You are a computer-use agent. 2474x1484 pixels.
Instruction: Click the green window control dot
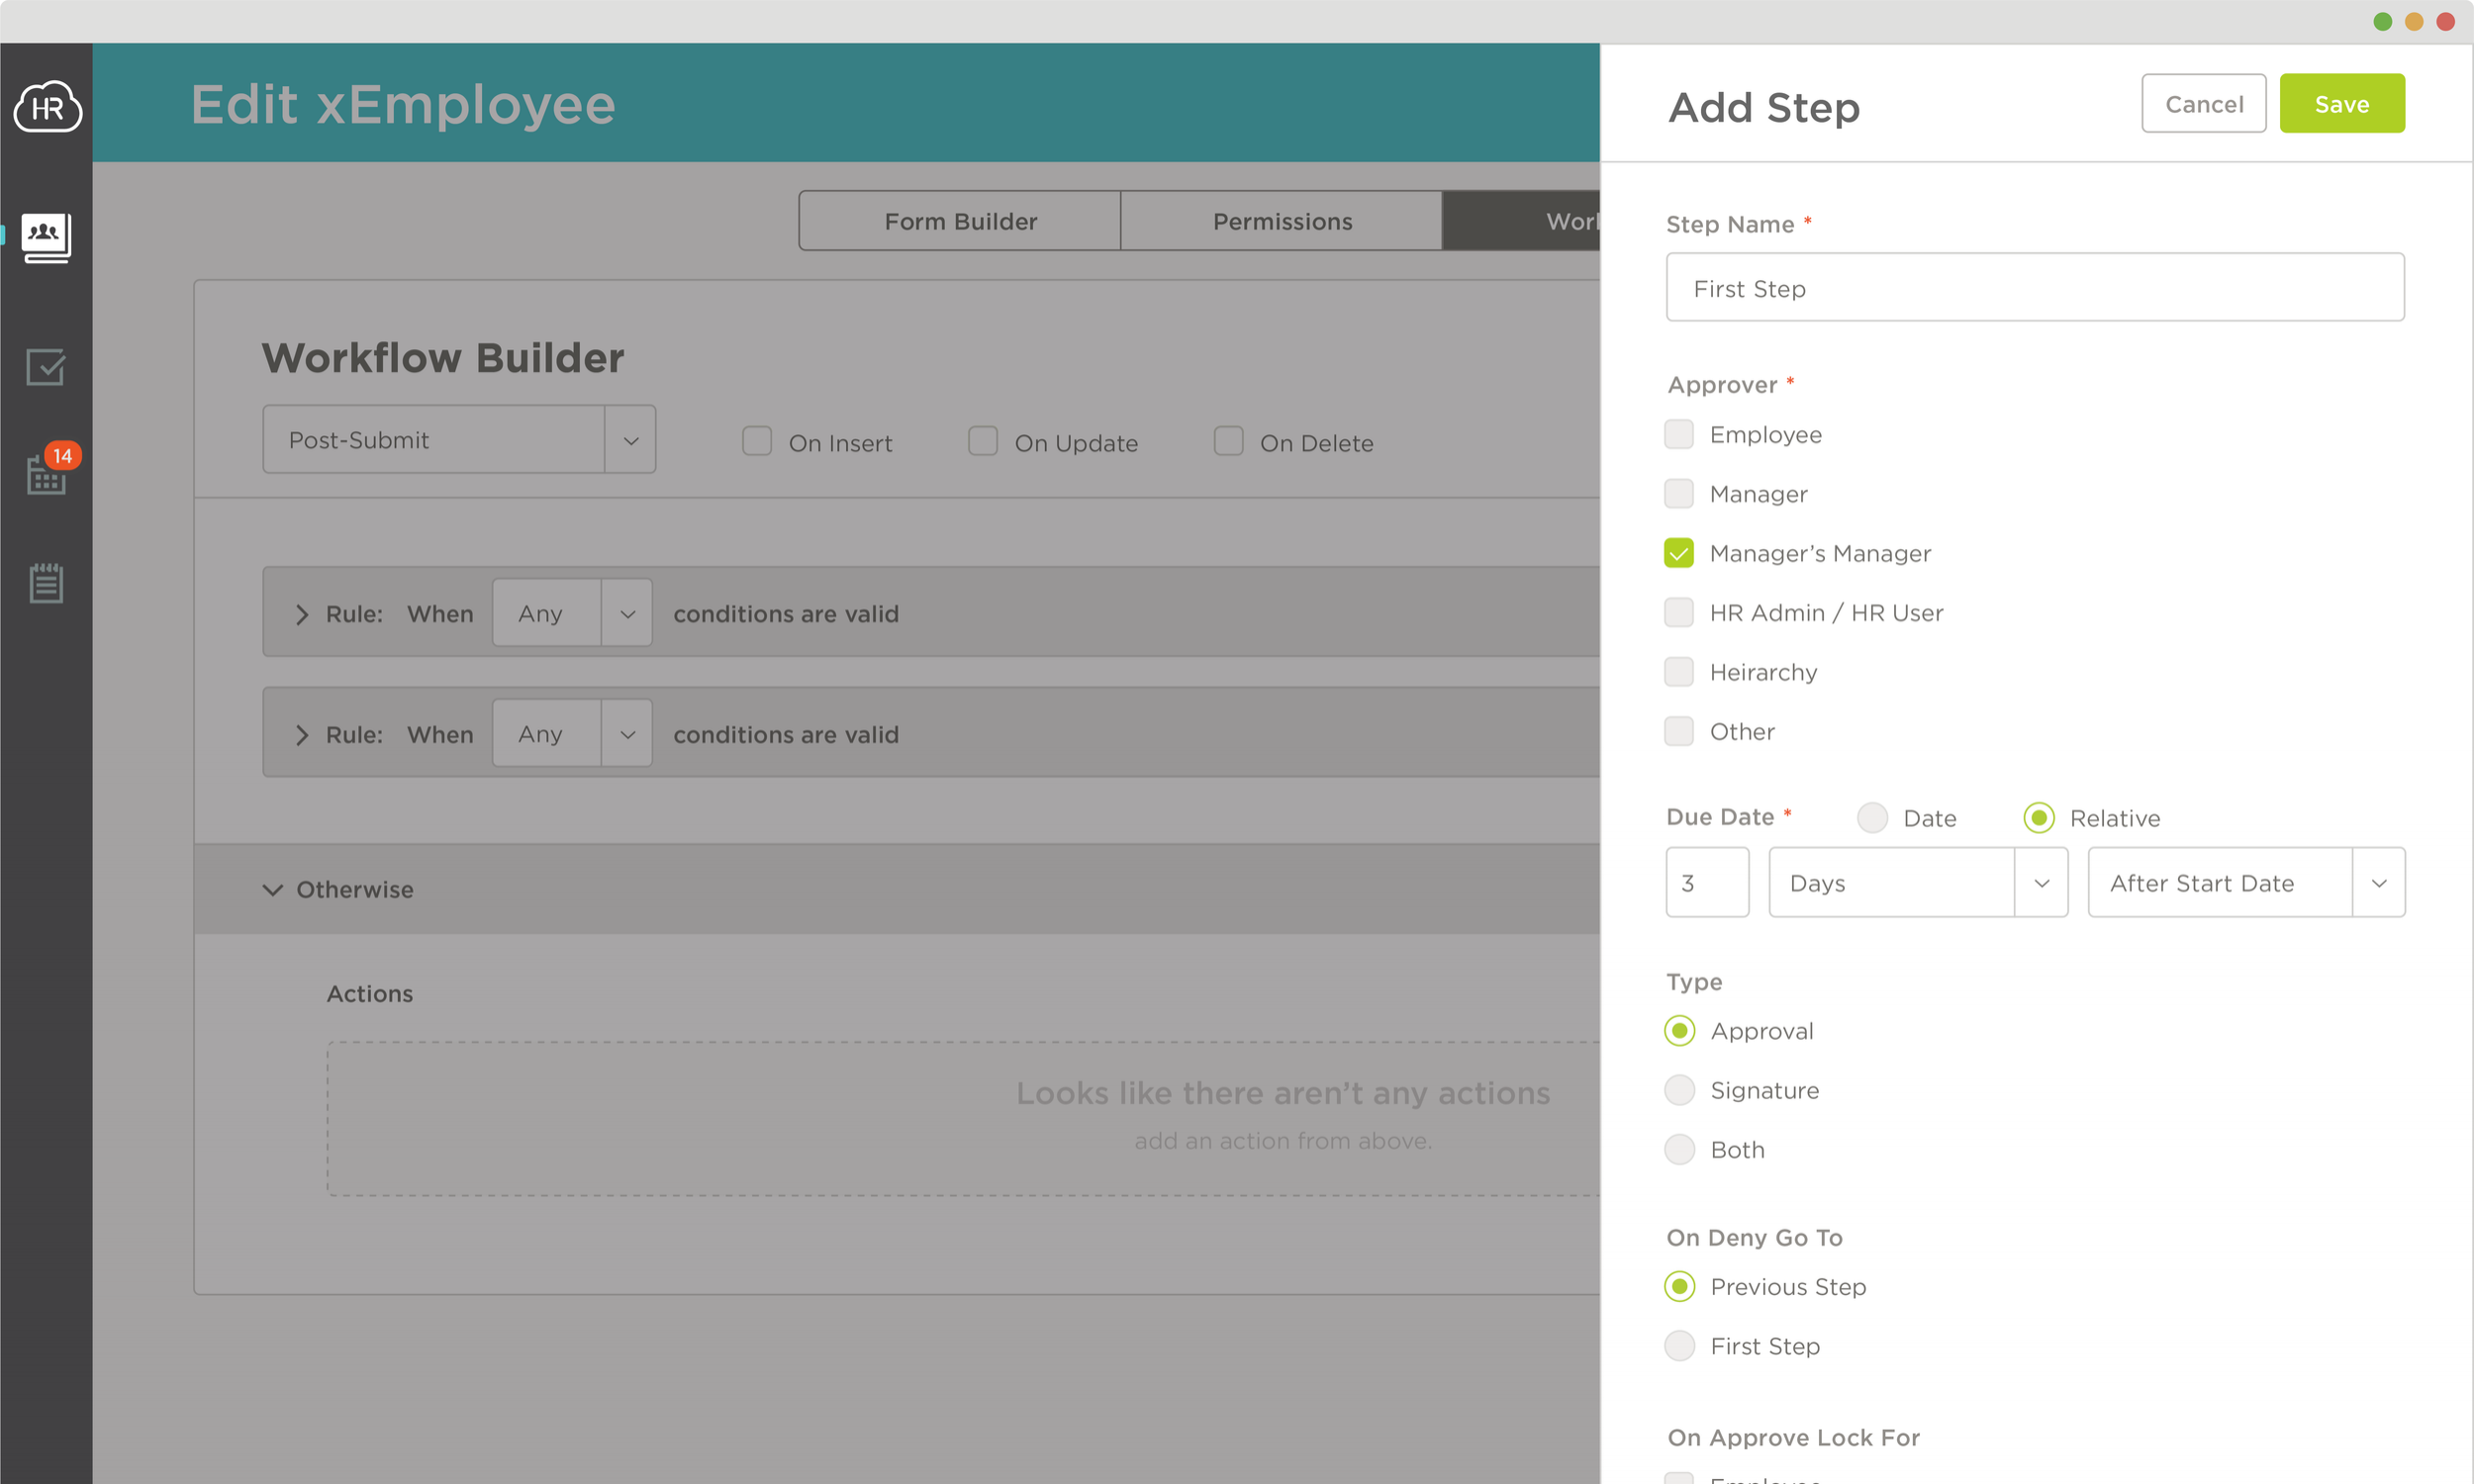(x=2382, y=21)
